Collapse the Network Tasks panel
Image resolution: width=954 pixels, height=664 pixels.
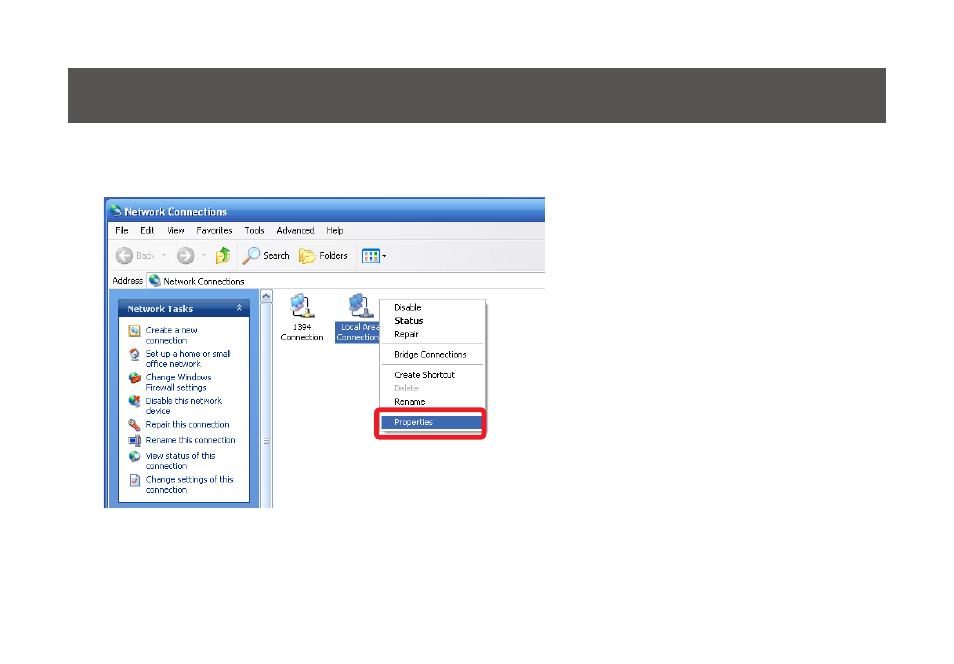point(239,308)
